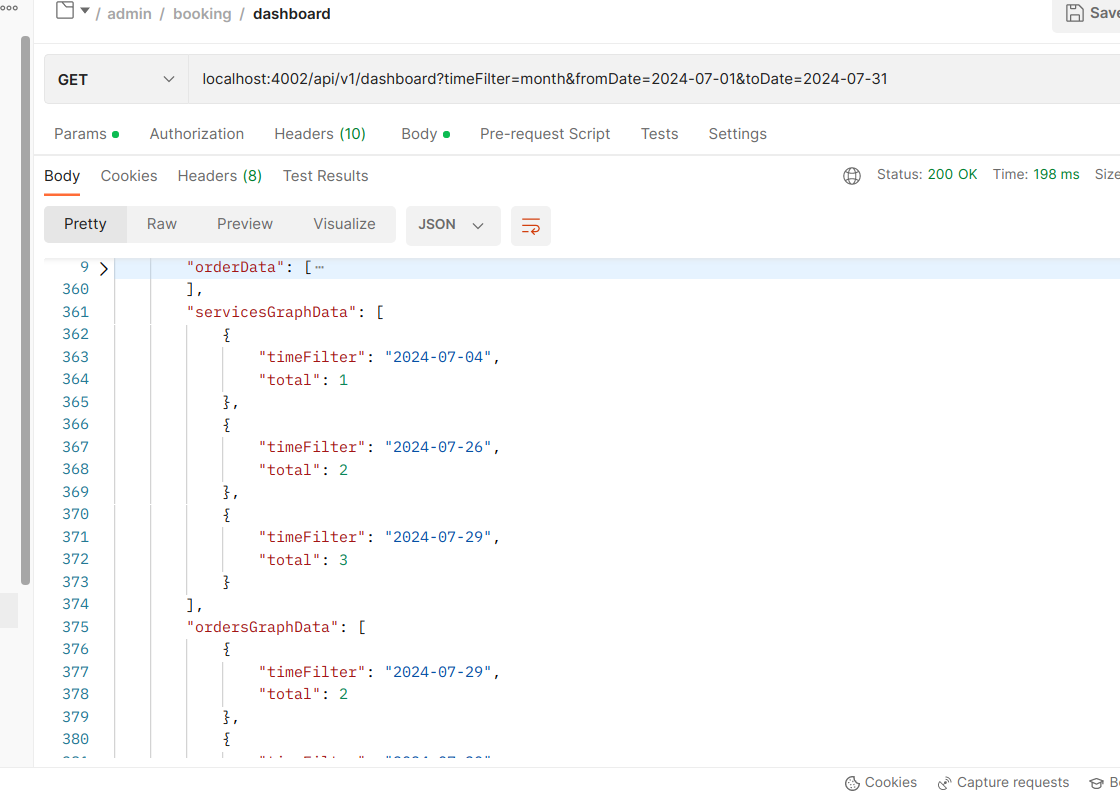1120x797 pixels.
Task: Click the request file icon in breadcrumb
Action: pyautogui.click(x=65, y=12)
